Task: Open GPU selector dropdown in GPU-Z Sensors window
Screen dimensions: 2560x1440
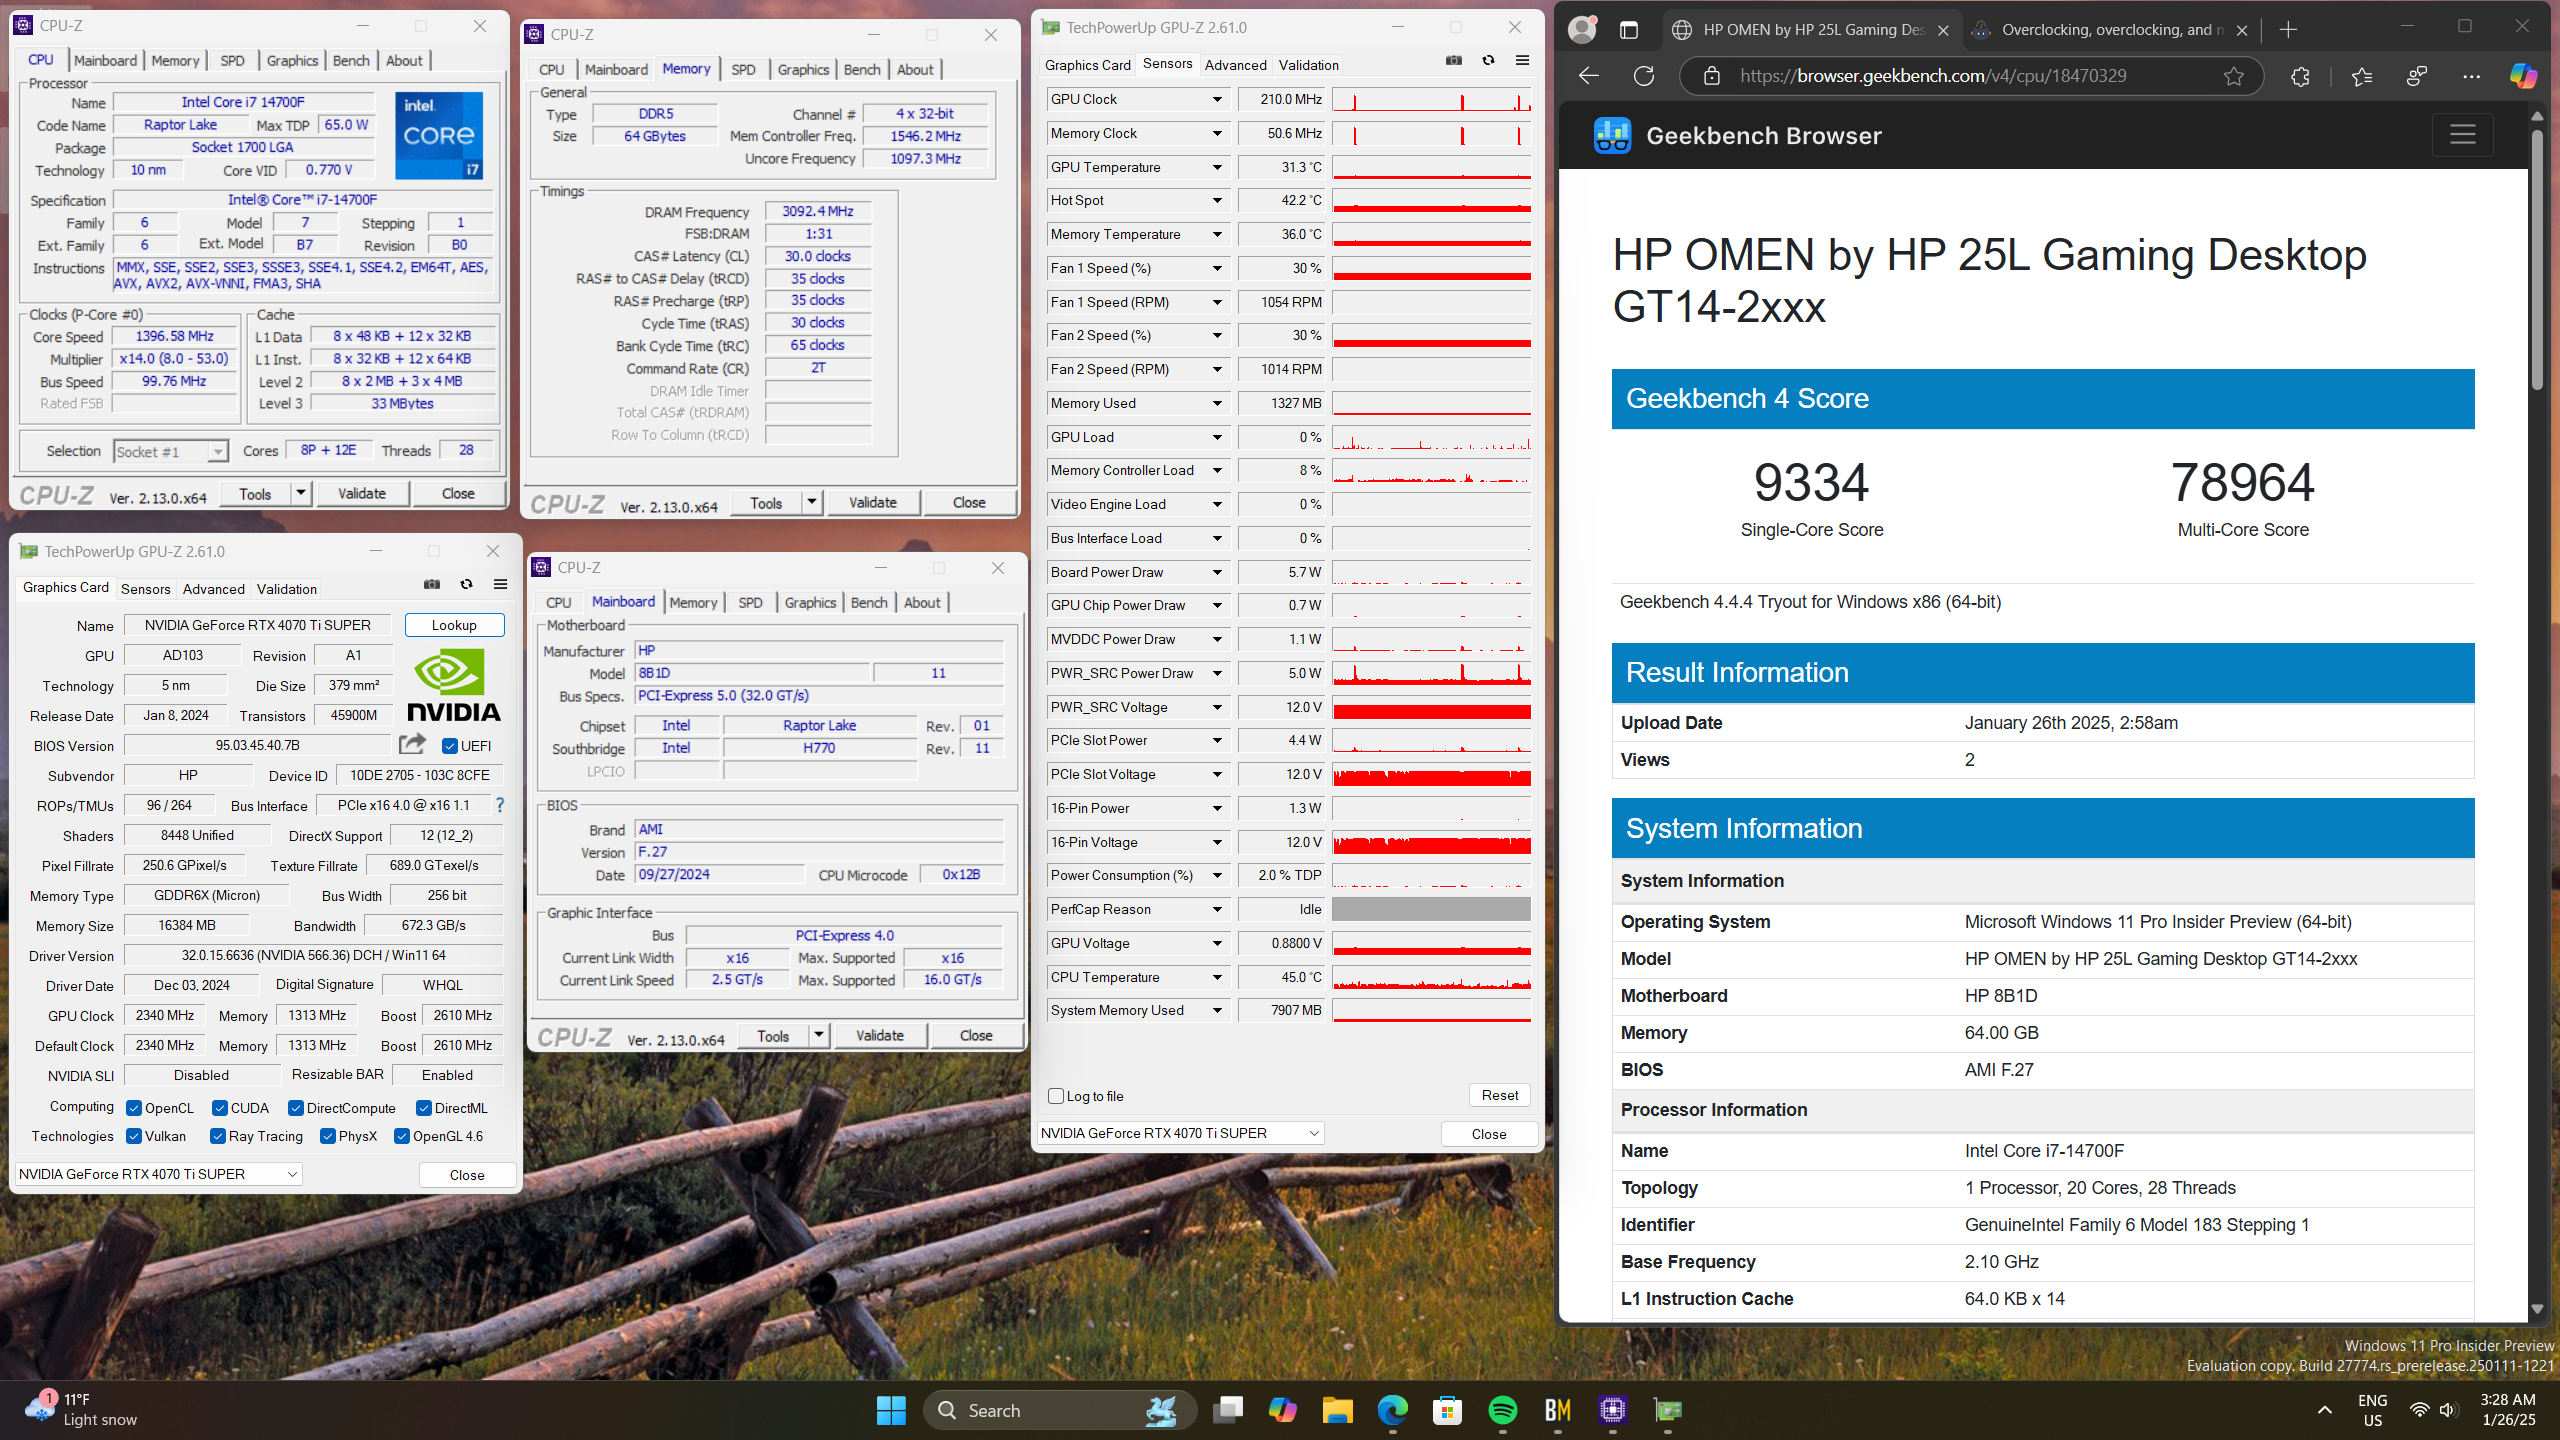Action: [x=1180, y=1133]
